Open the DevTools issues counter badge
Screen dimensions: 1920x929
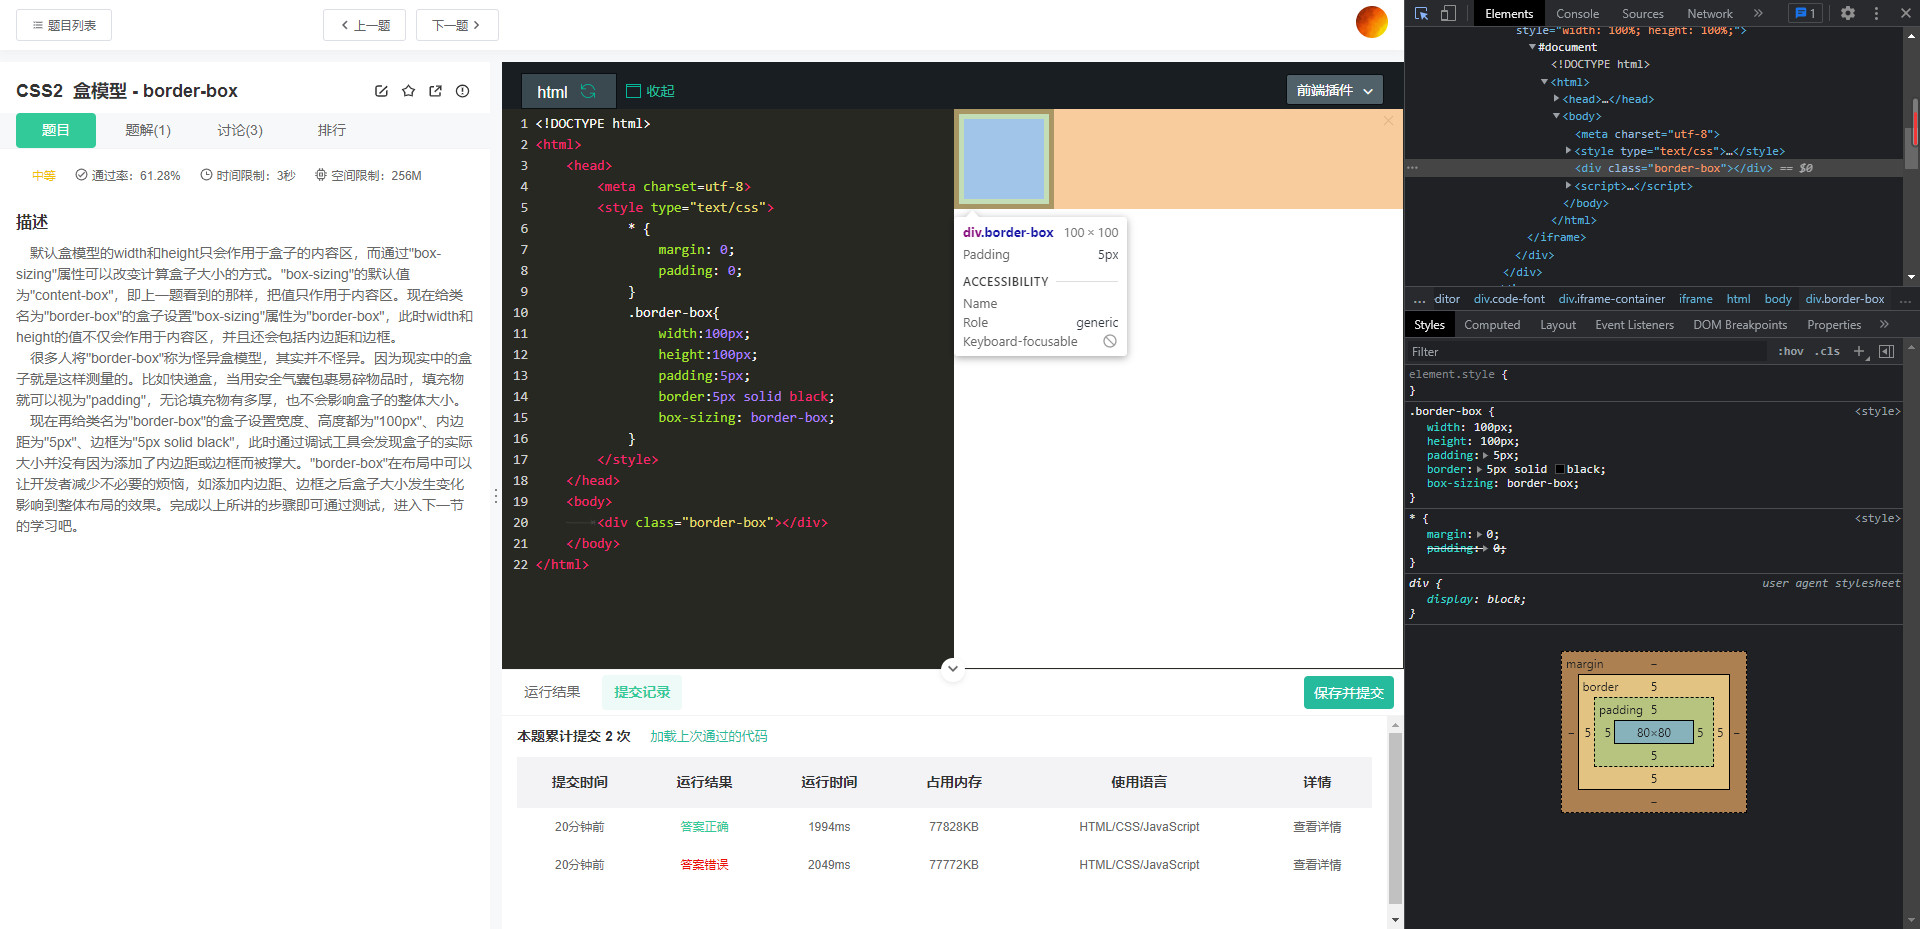(x=1805, y=13)
